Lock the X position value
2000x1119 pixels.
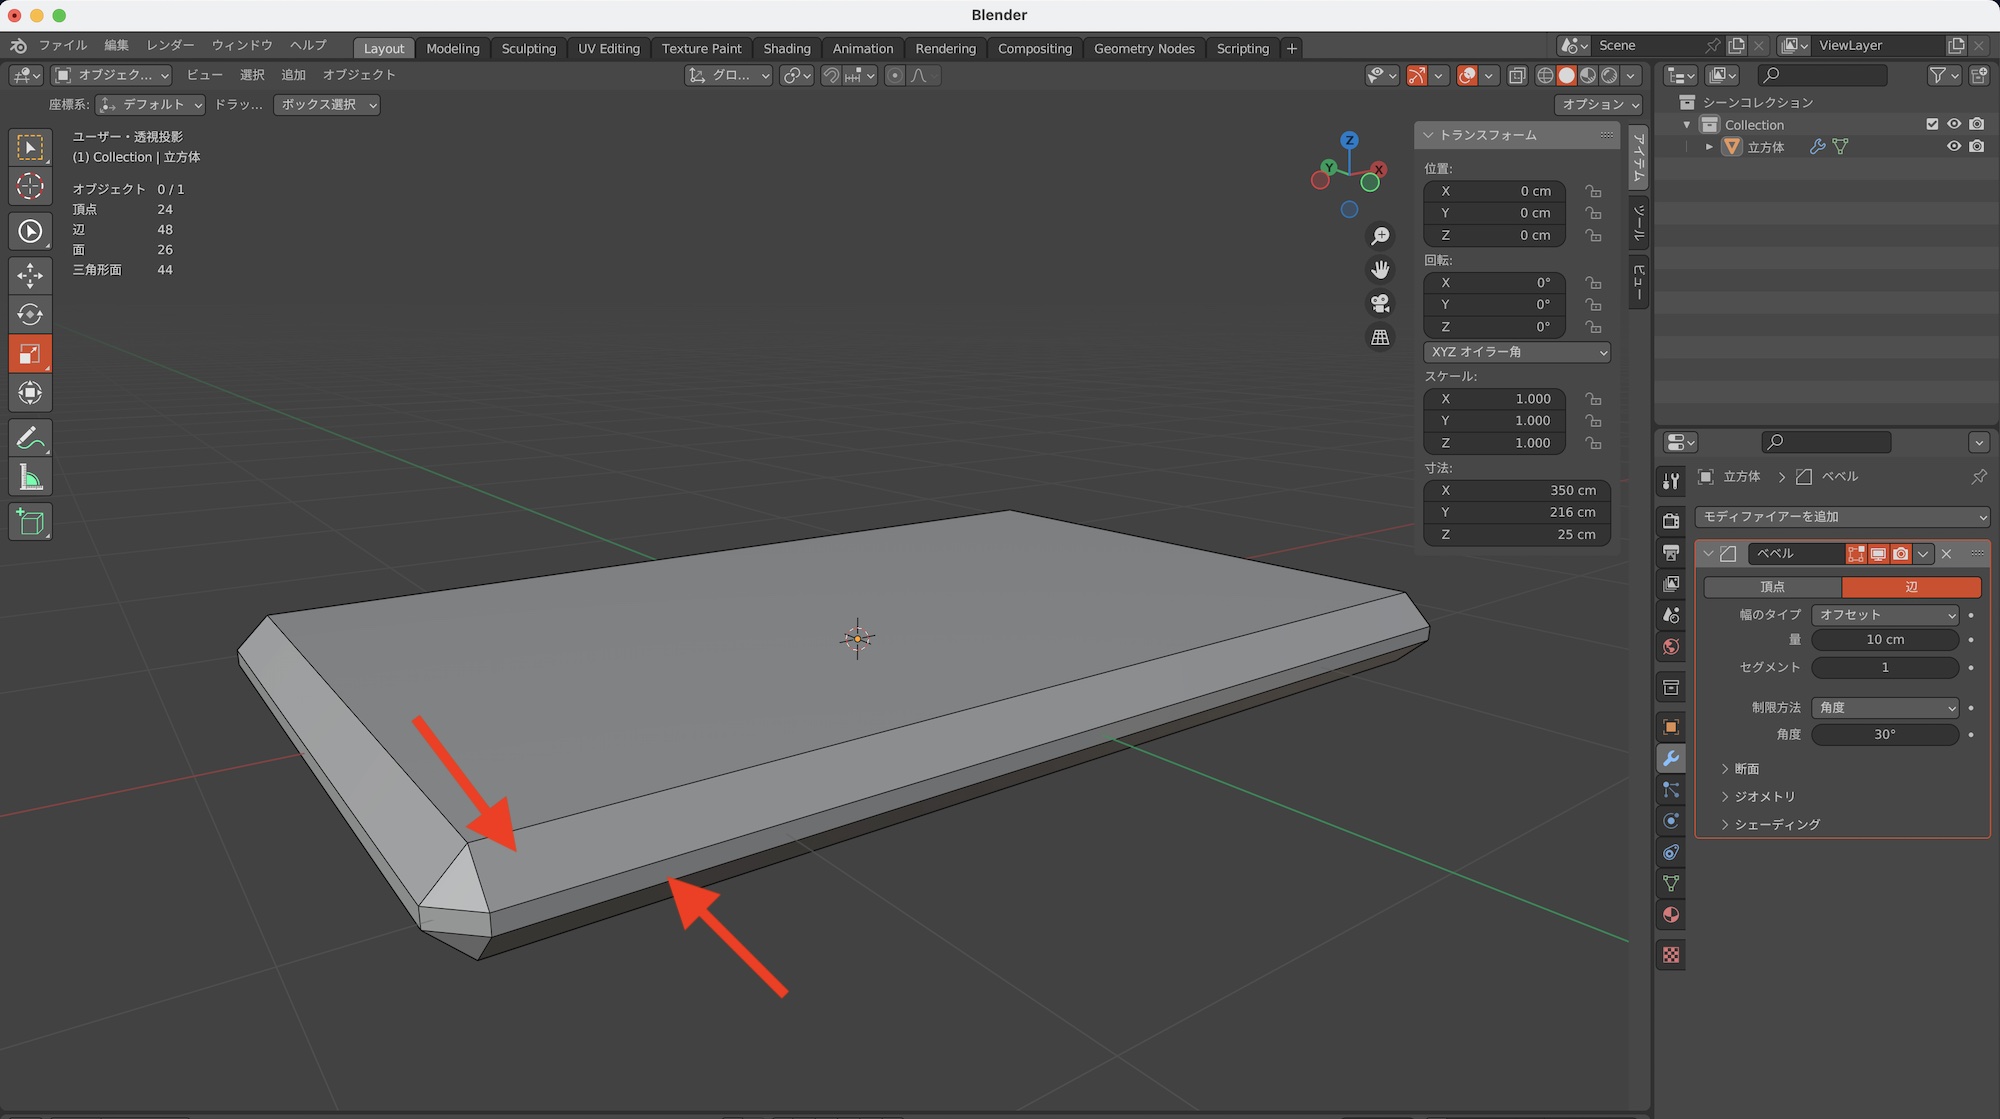1593,191
